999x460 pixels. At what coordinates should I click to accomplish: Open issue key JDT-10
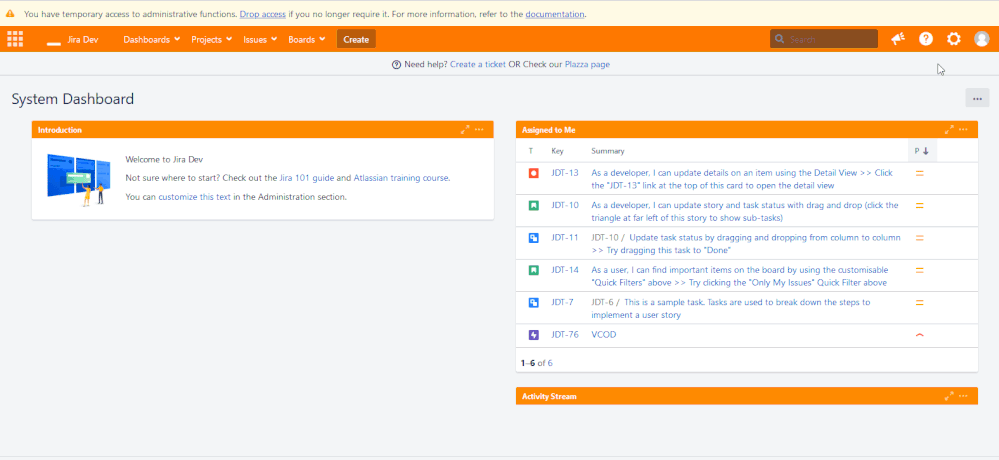(565, 205)
